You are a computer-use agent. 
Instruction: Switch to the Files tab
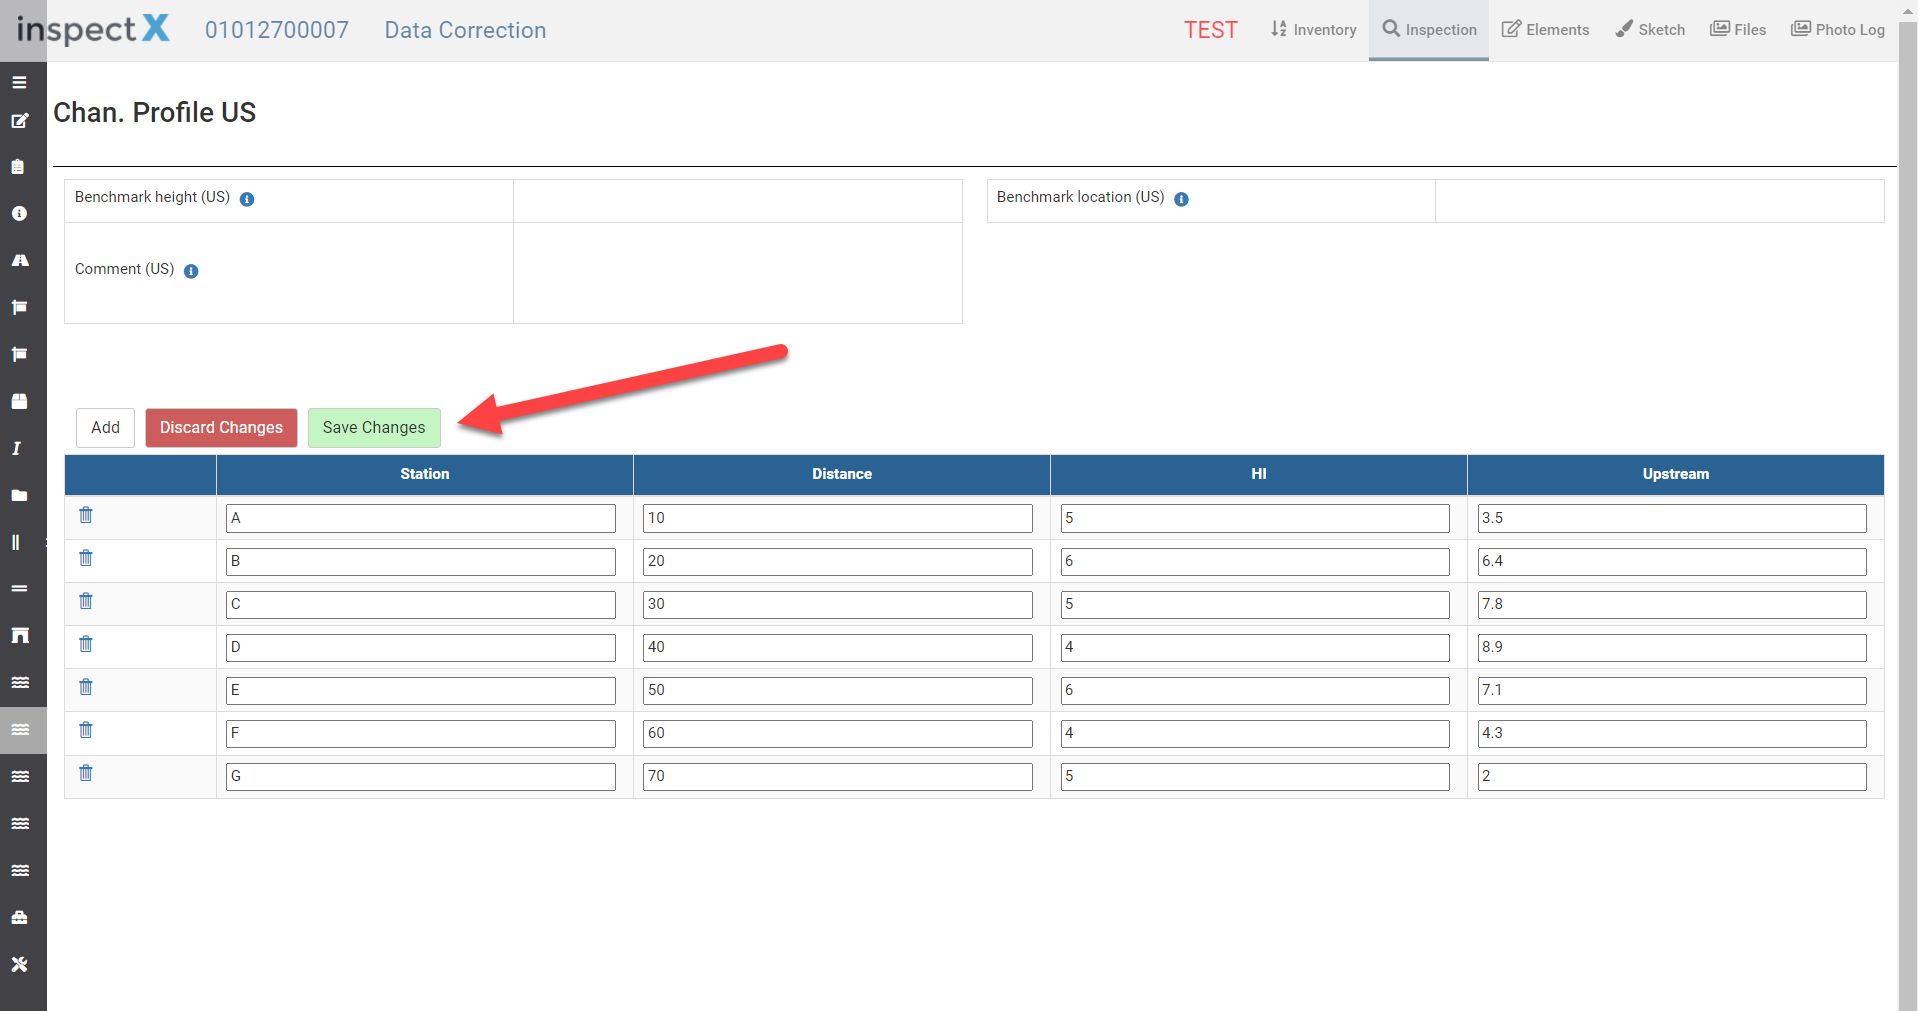click(x=1738, y=30)
